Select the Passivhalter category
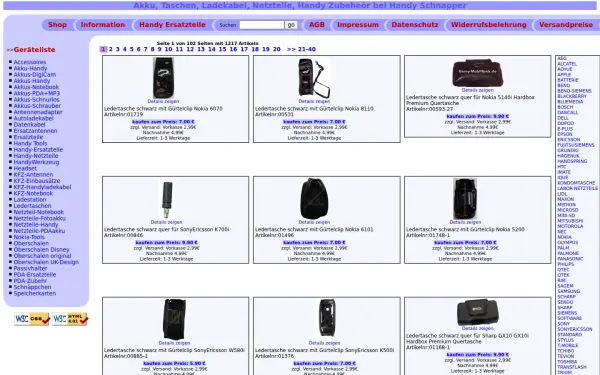 click(x=31, y=268)
